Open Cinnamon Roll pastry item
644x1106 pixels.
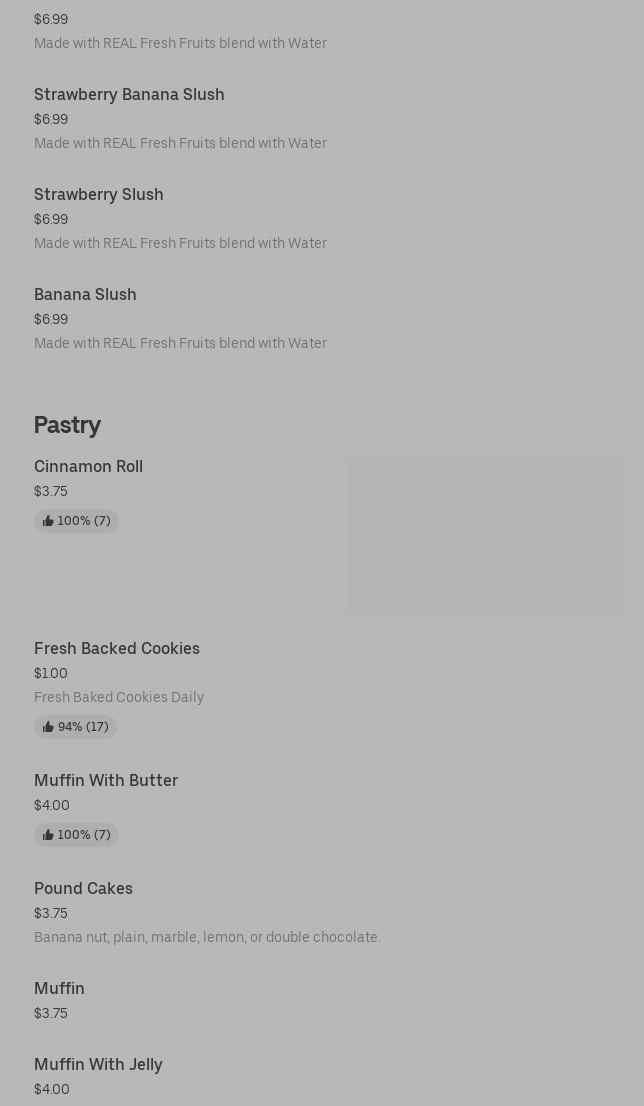click(88, 466)
